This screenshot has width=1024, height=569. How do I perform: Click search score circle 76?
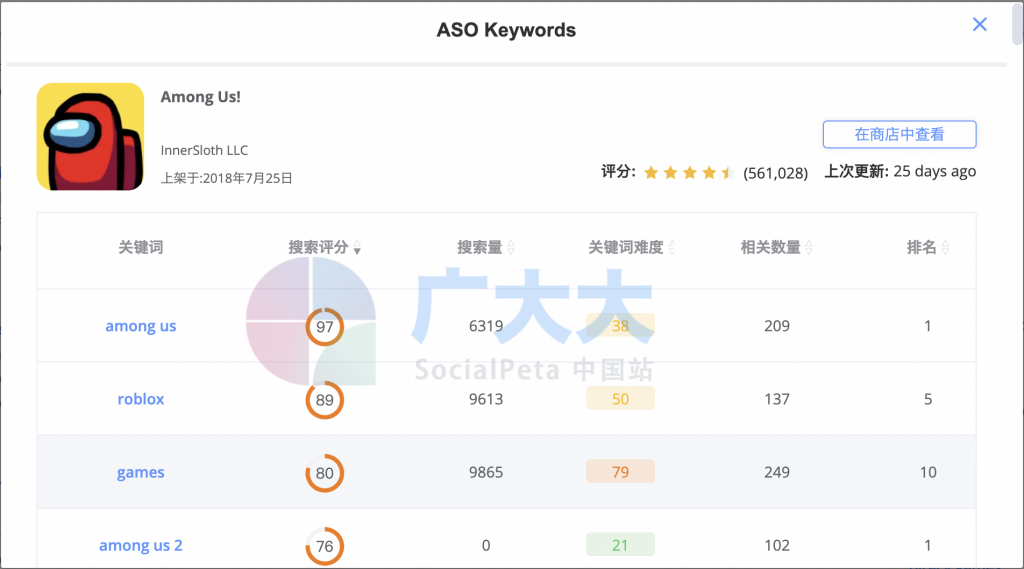[325, 546]
